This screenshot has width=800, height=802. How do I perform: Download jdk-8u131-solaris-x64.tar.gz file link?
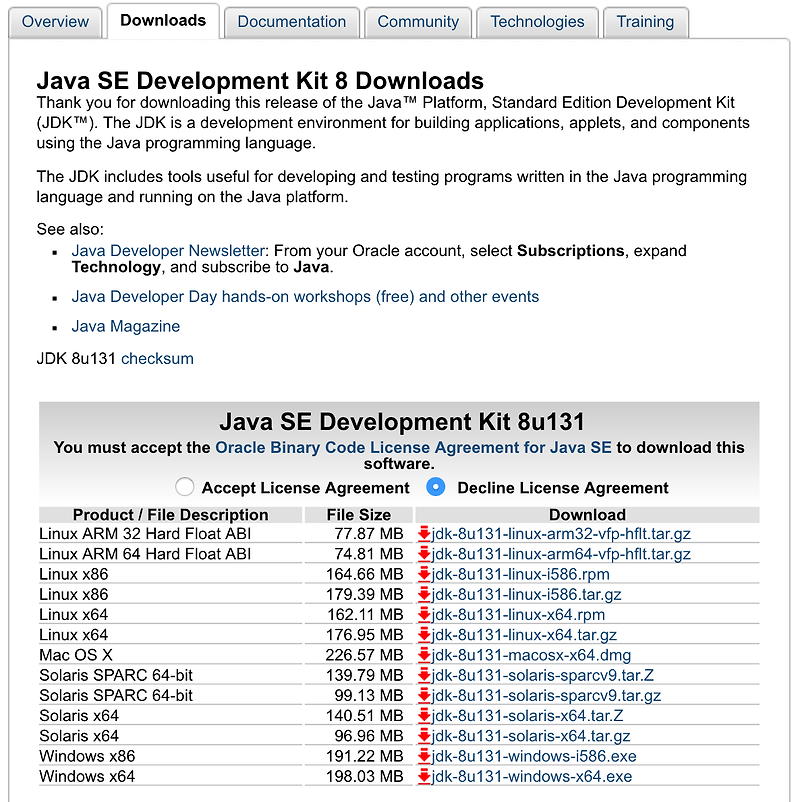[x=531, y=736]
